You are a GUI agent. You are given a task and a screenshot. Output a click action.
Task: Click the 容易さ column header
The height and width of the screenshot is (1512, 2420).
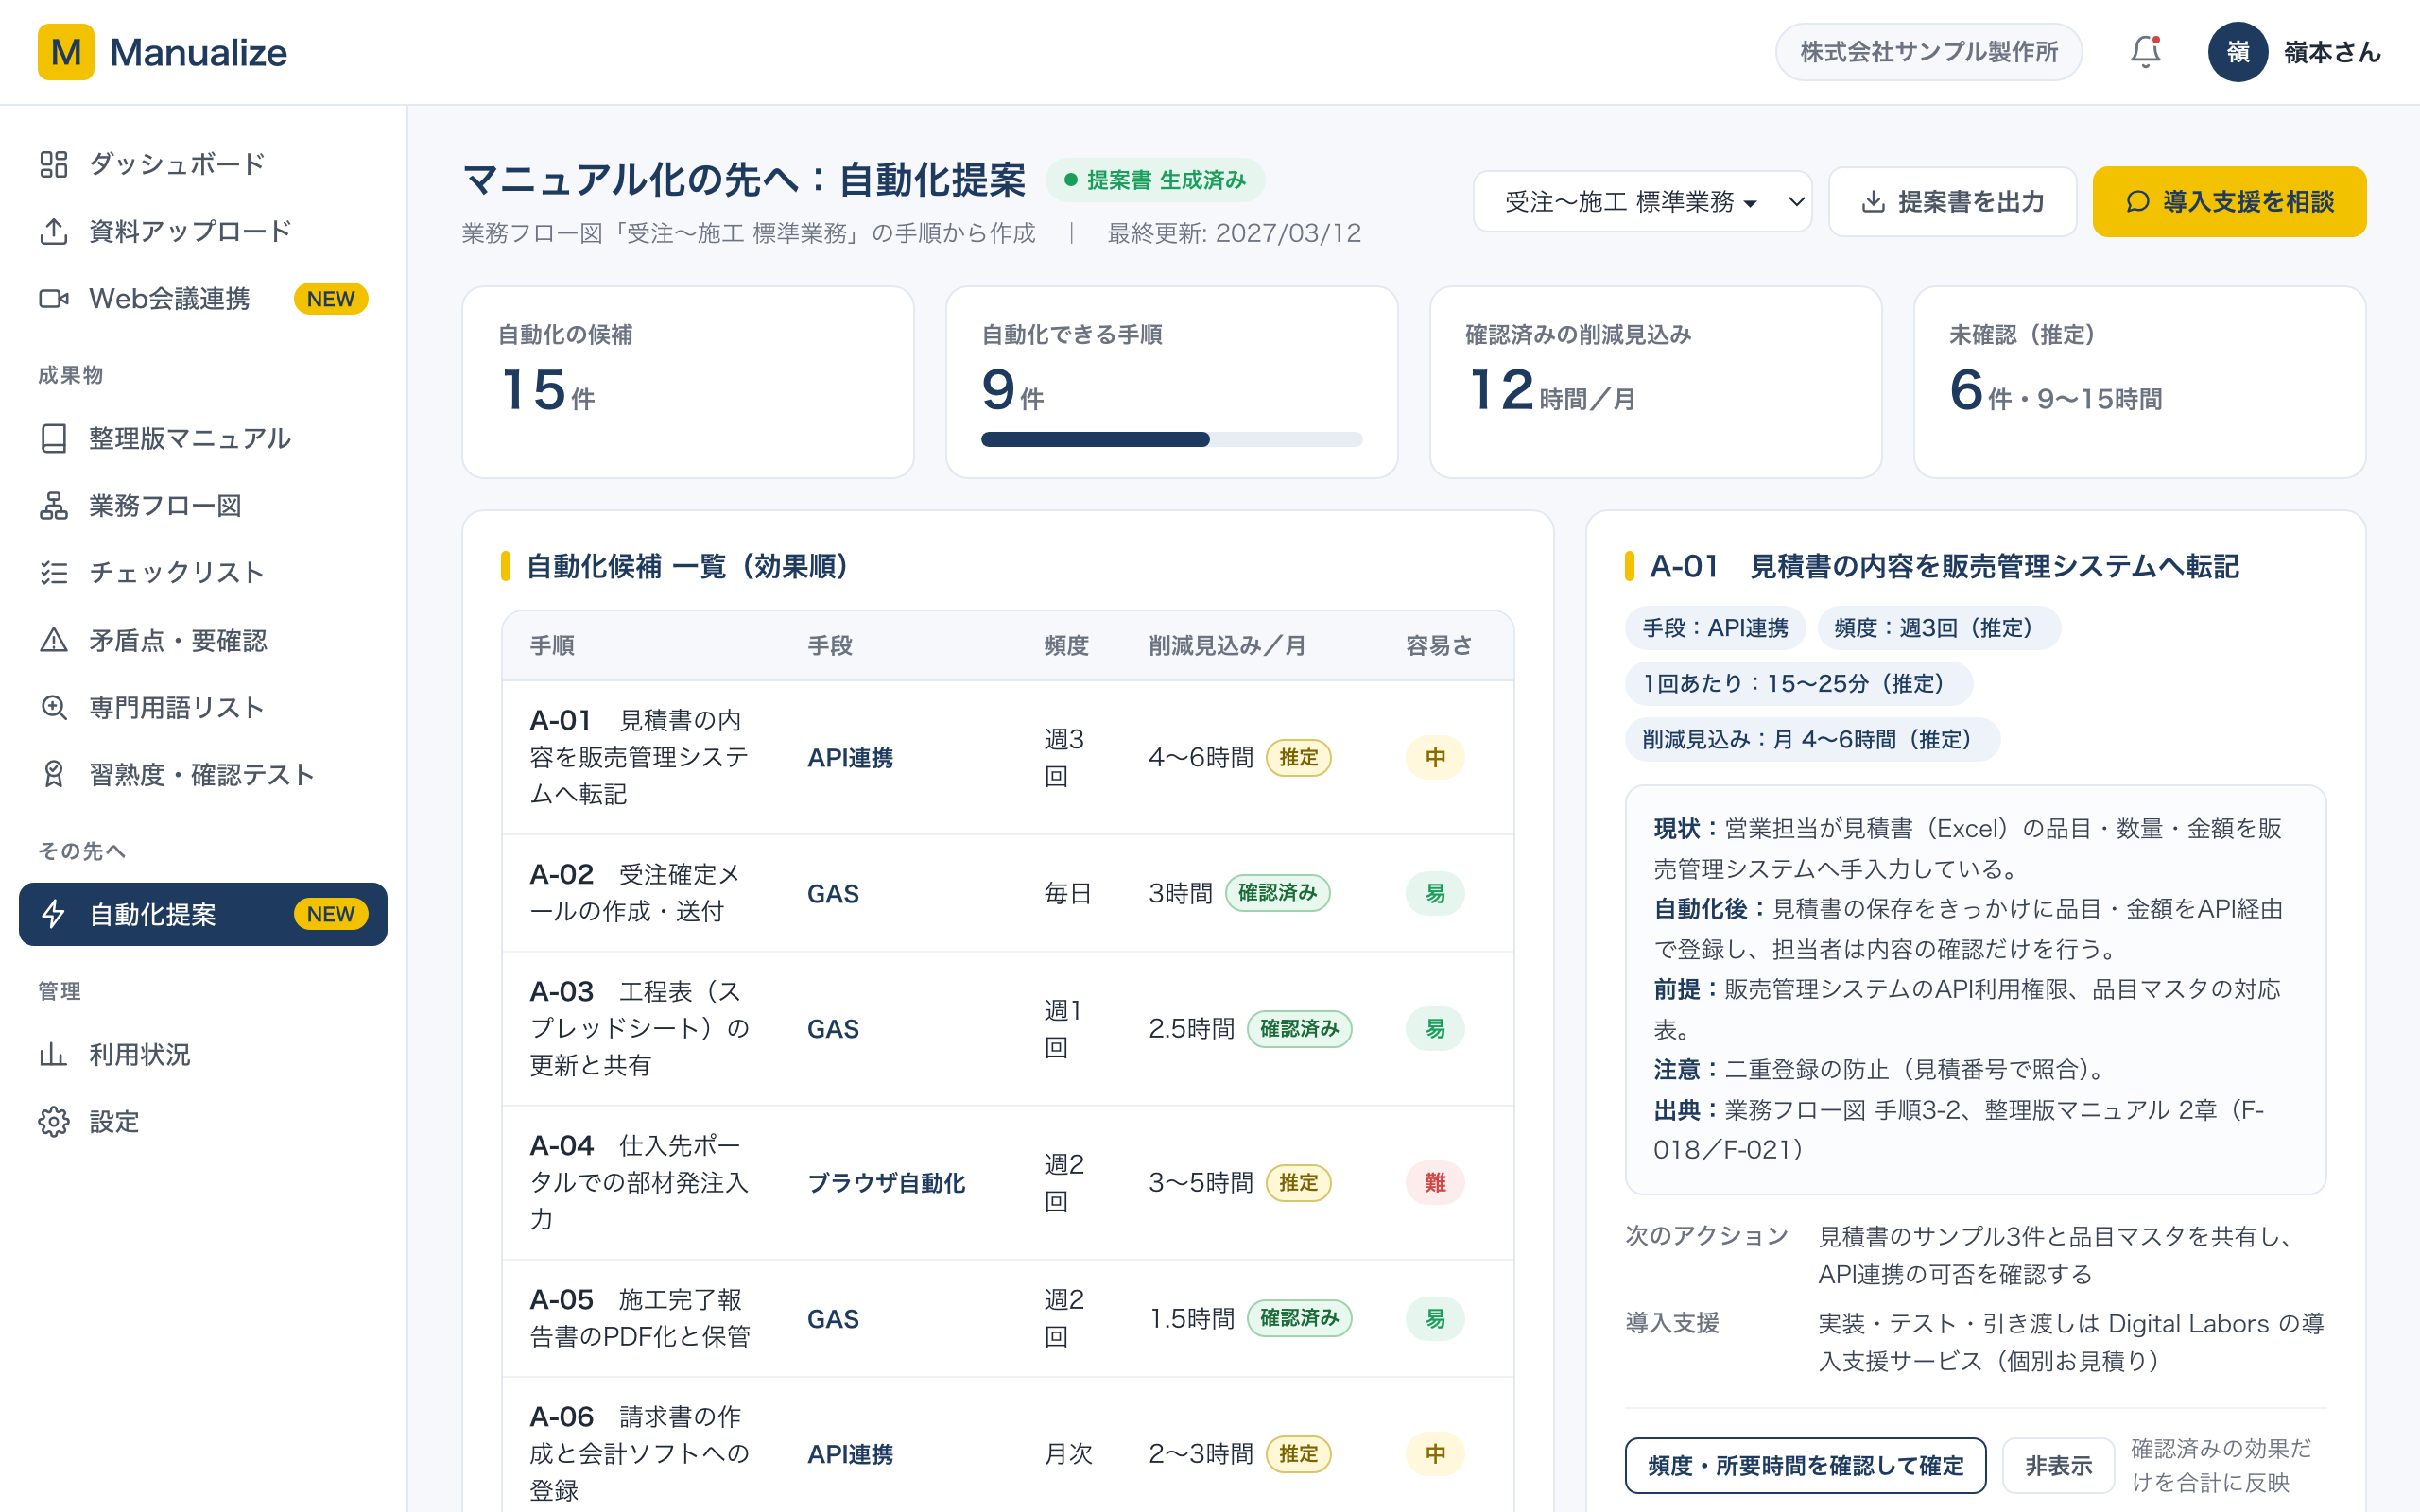tap(1439, 646)
